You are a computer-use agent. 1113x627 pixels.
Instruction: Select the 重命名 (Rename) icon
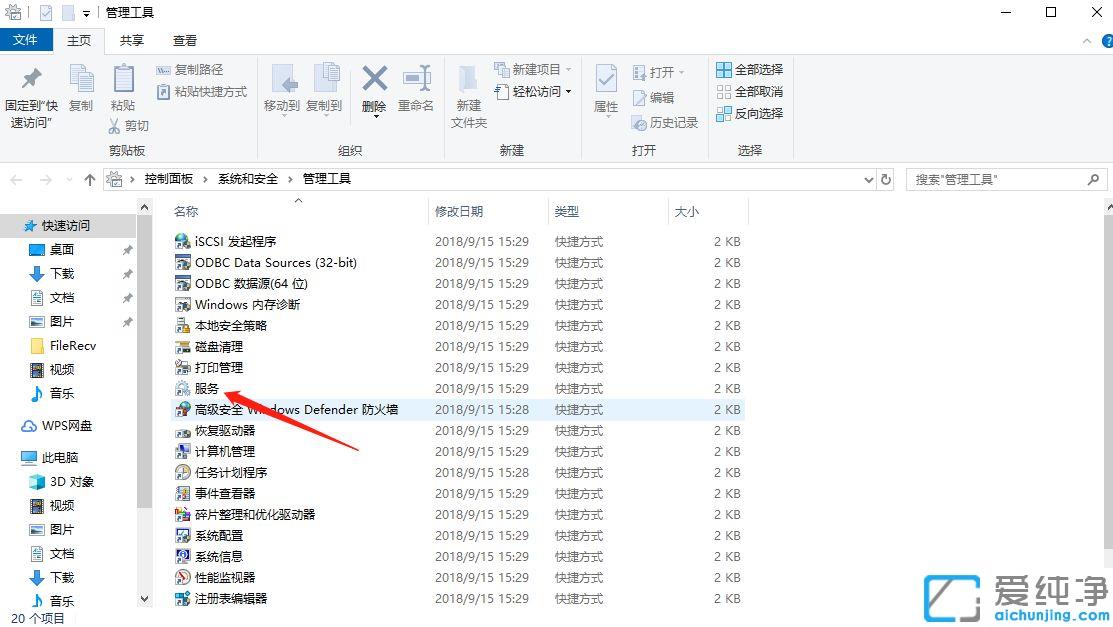point(416,85)
